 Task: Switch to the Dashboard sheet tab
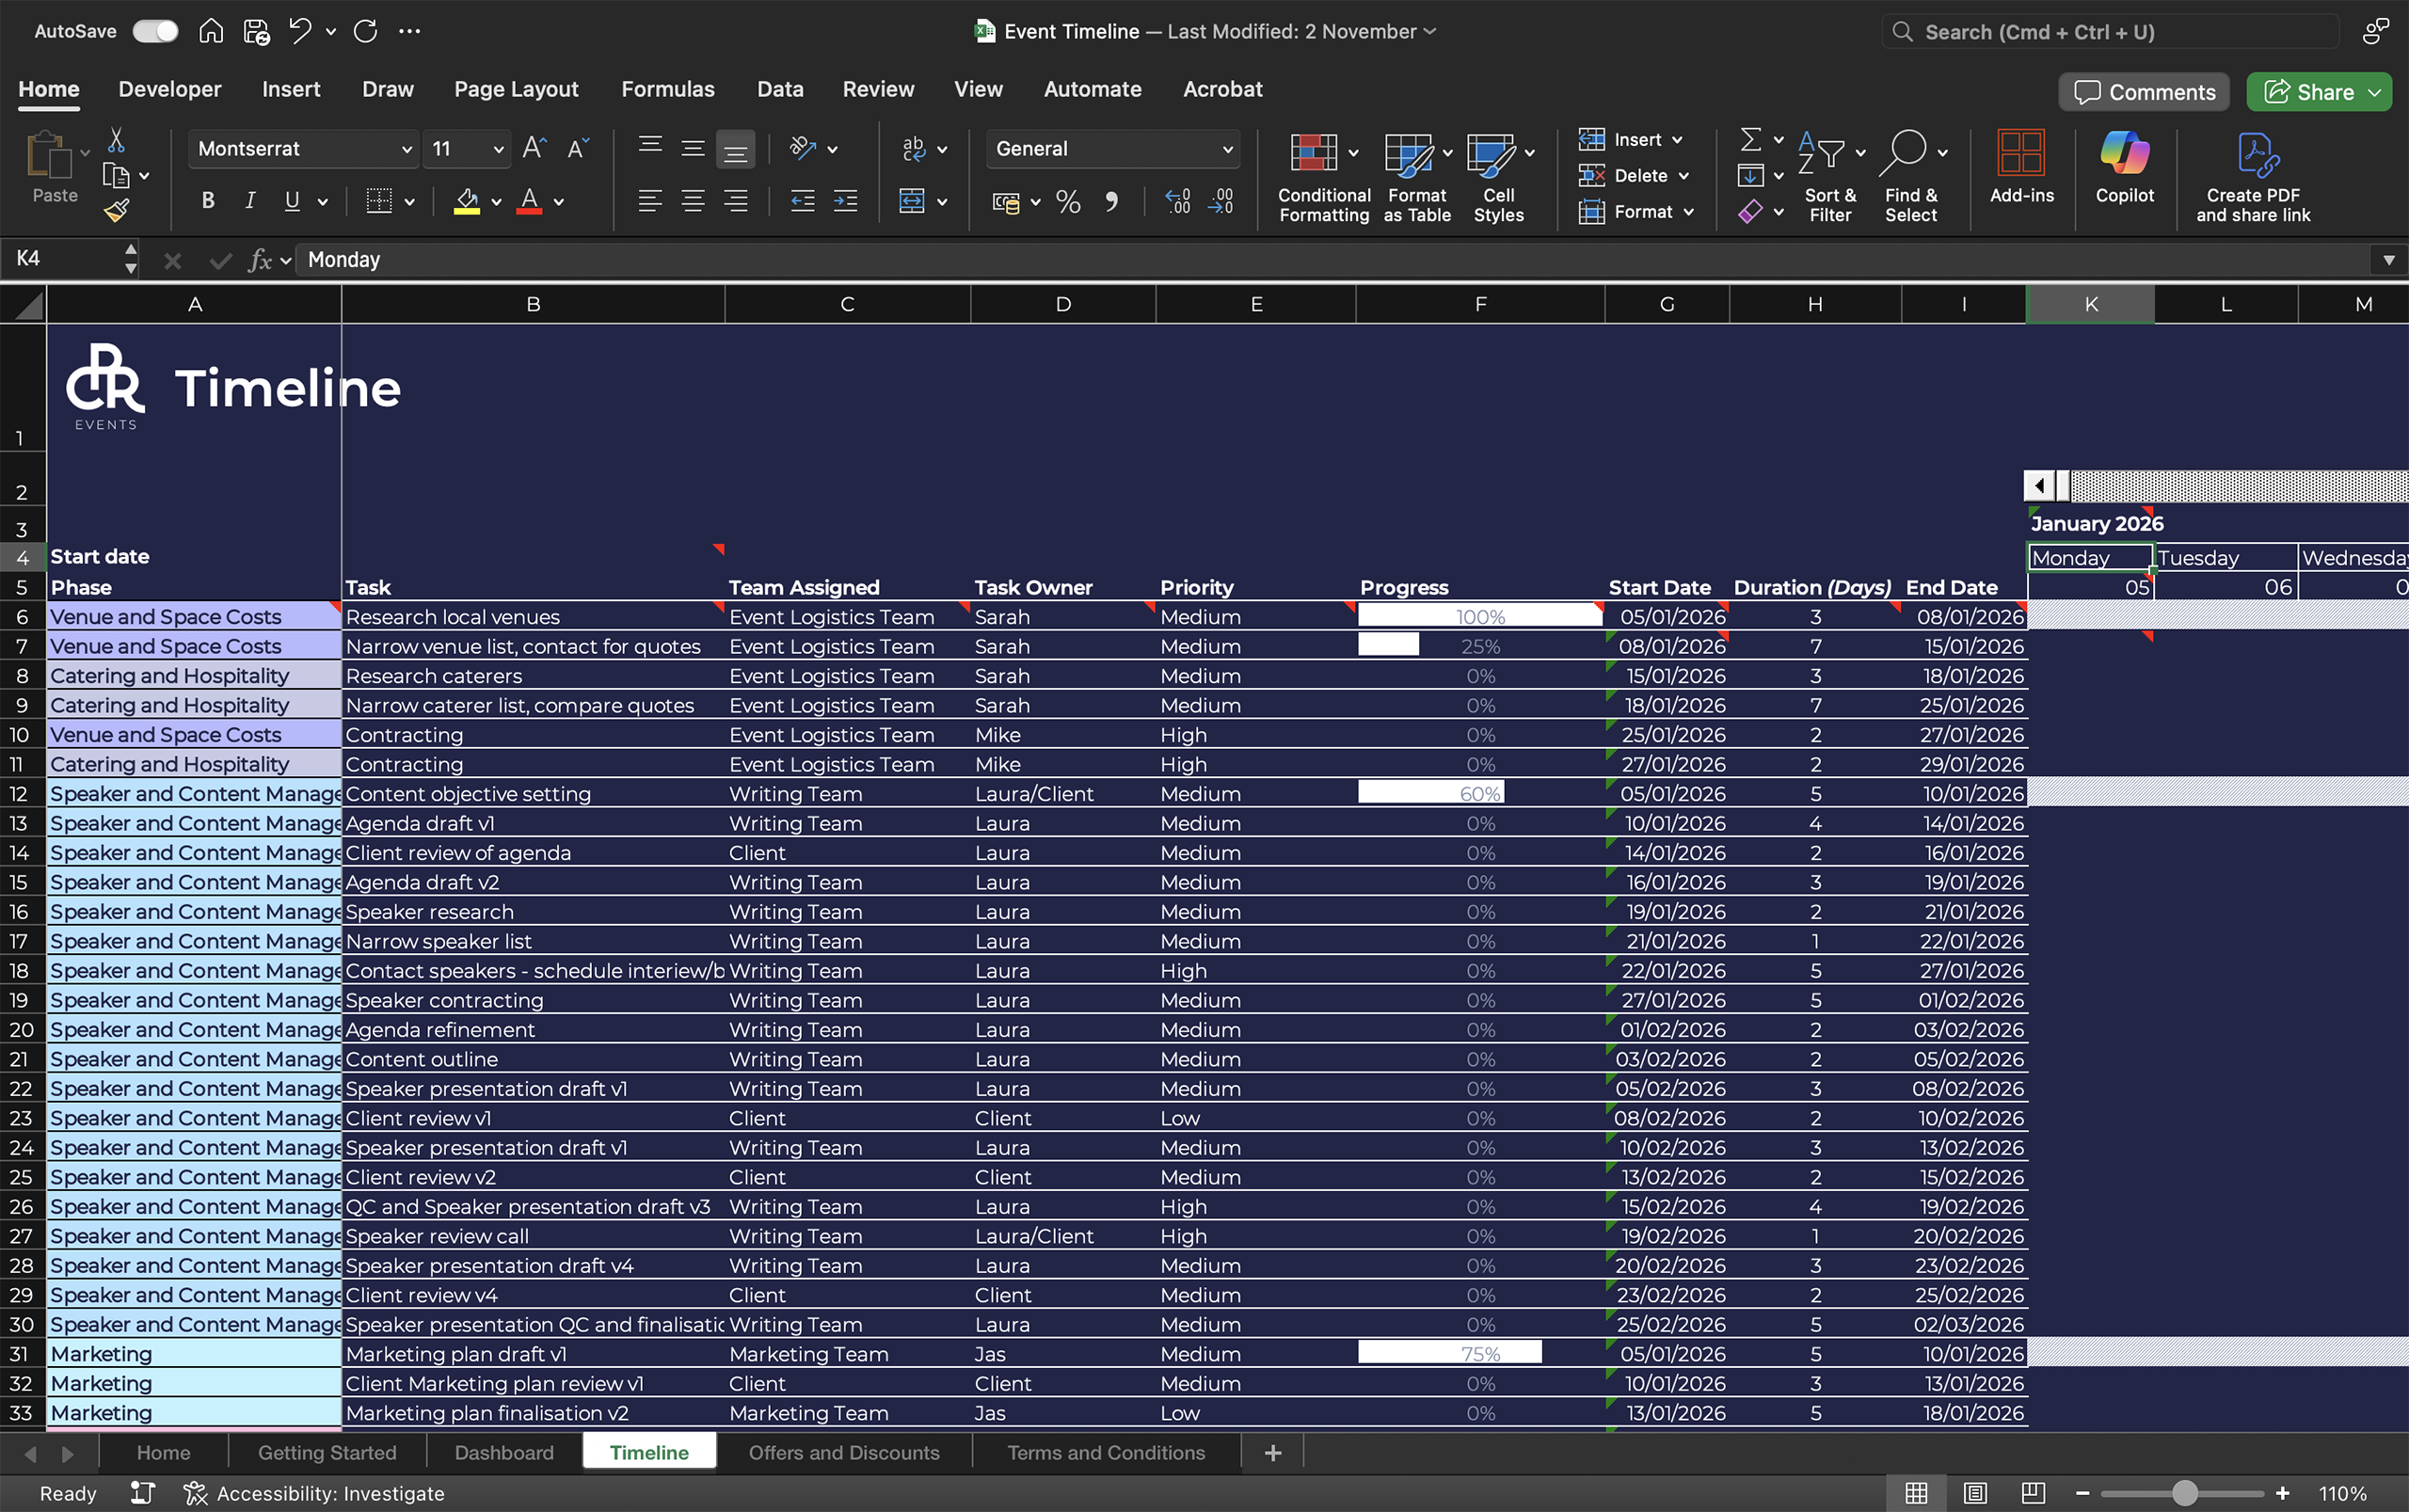coord(504,1452)
